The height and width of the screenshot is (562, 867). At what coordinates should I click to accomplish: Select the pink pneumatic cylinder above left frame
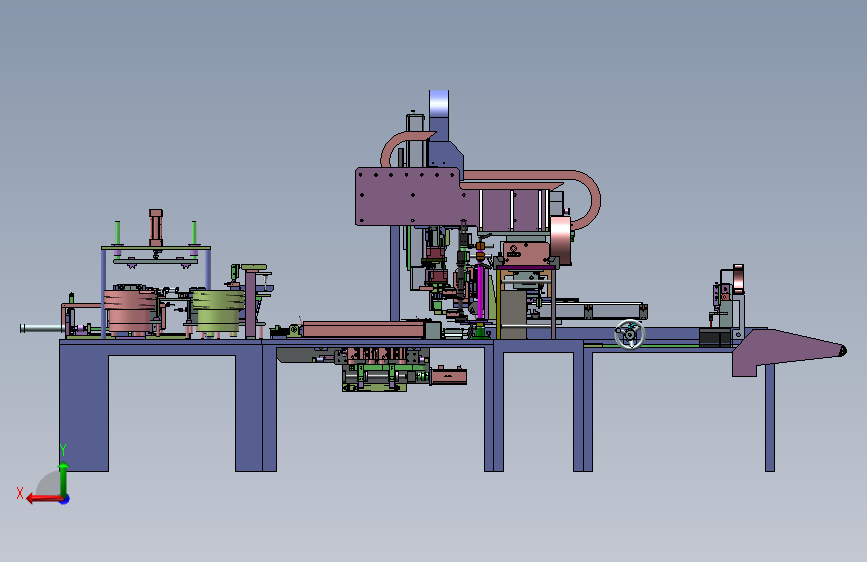pyautogui.click(x=156, y=228)
